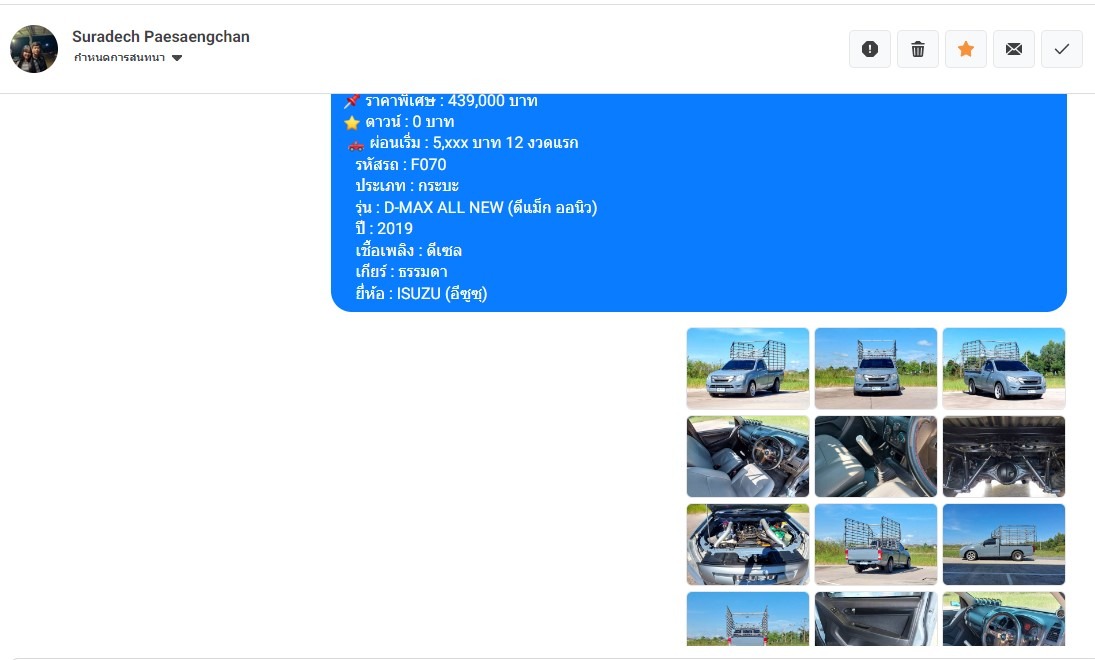The height and width of the screenshot is (660, 1095).
Task: Open the กำหนดการสนทนา dropdown
Action: pyautogui.click(x=128, y=57)
